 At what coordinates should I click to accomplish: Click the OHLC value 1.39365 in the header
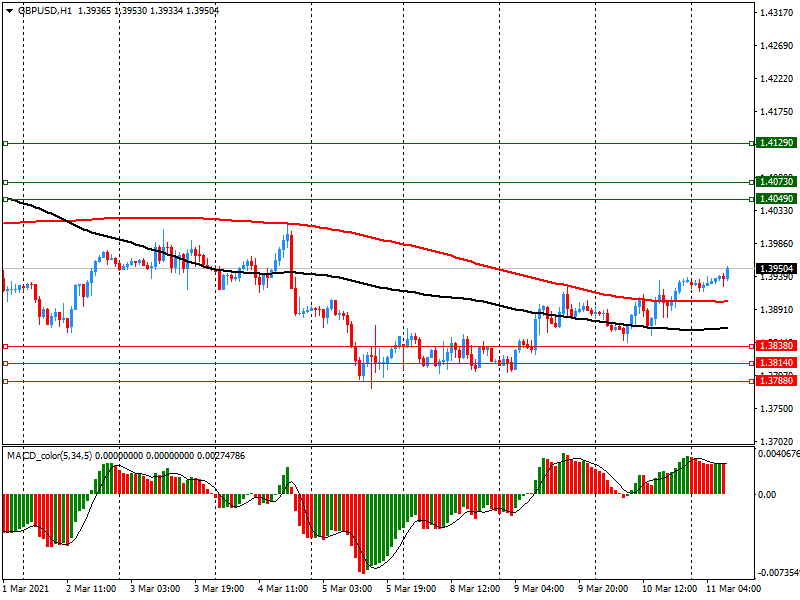coord(94,10)
